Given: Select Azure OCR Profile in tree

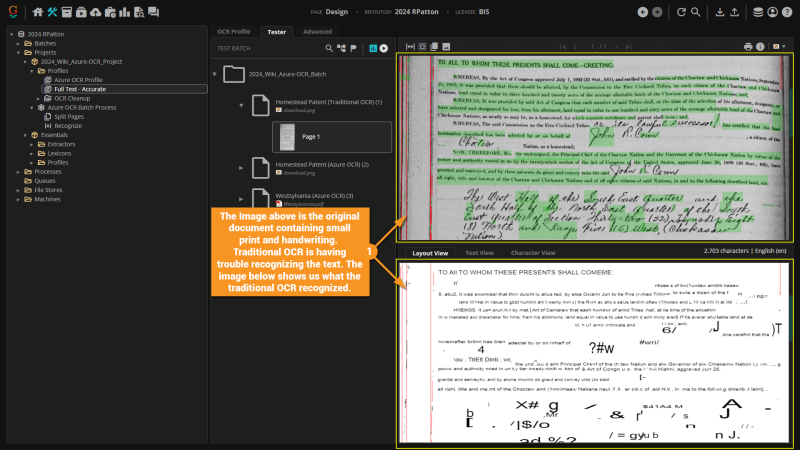Looking at the screenshot, I should 77,80.
